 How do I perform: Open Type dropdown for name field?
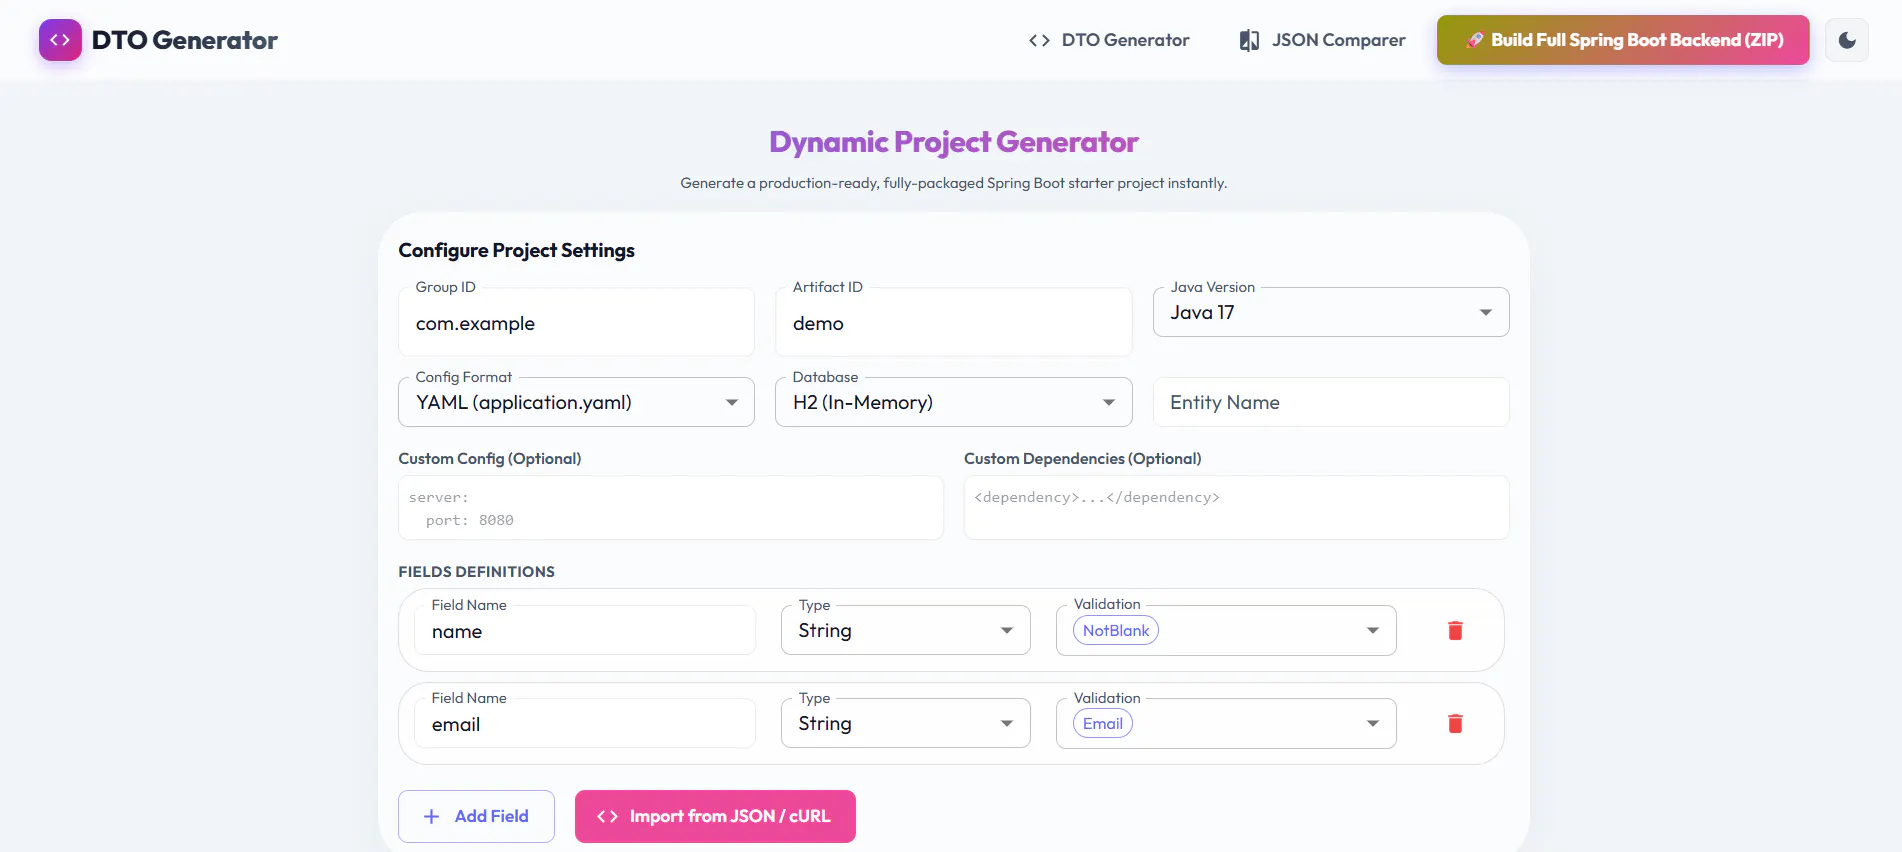click(905, 631)
